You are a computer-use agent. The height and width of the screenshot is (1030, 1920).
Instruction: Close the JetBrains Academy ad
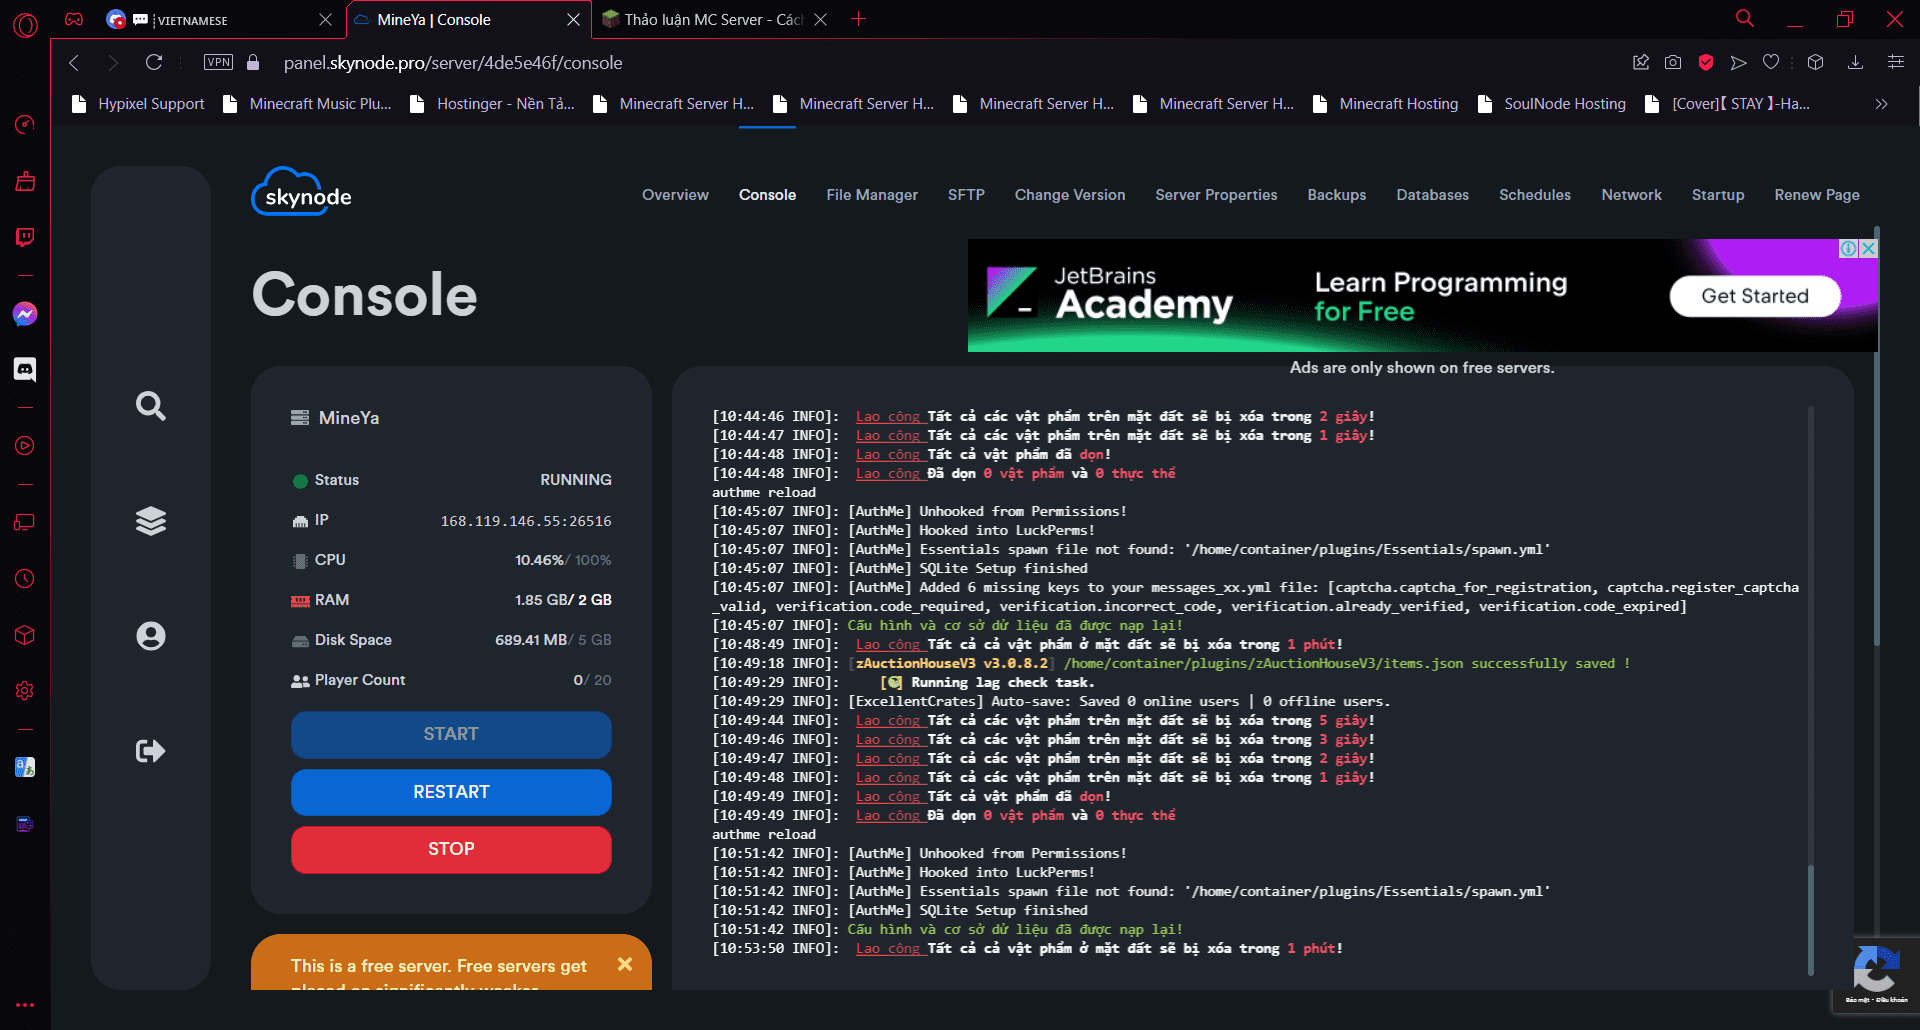[x=1868, y=248]
